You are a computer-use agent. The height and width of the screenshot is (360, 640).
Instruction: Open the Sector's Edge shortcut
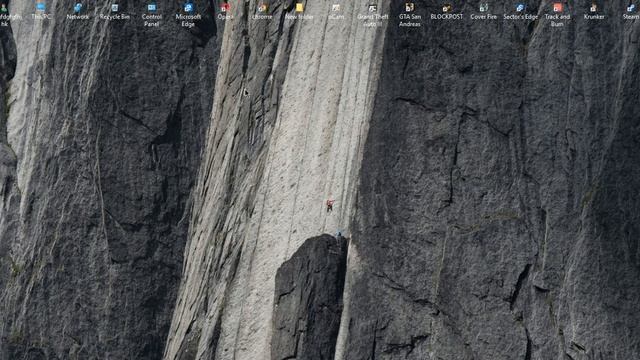[x=520, y=11]
